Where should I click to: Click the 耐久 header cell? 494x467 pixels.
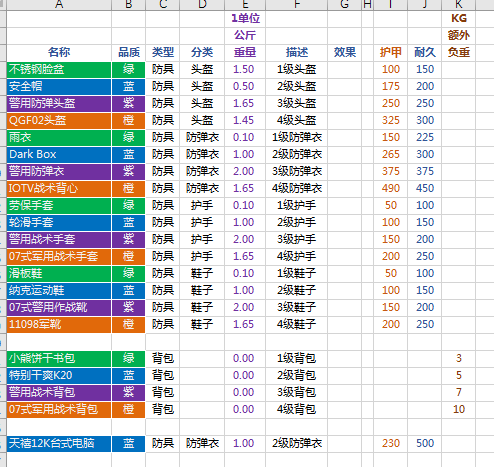tap(425, 53)
